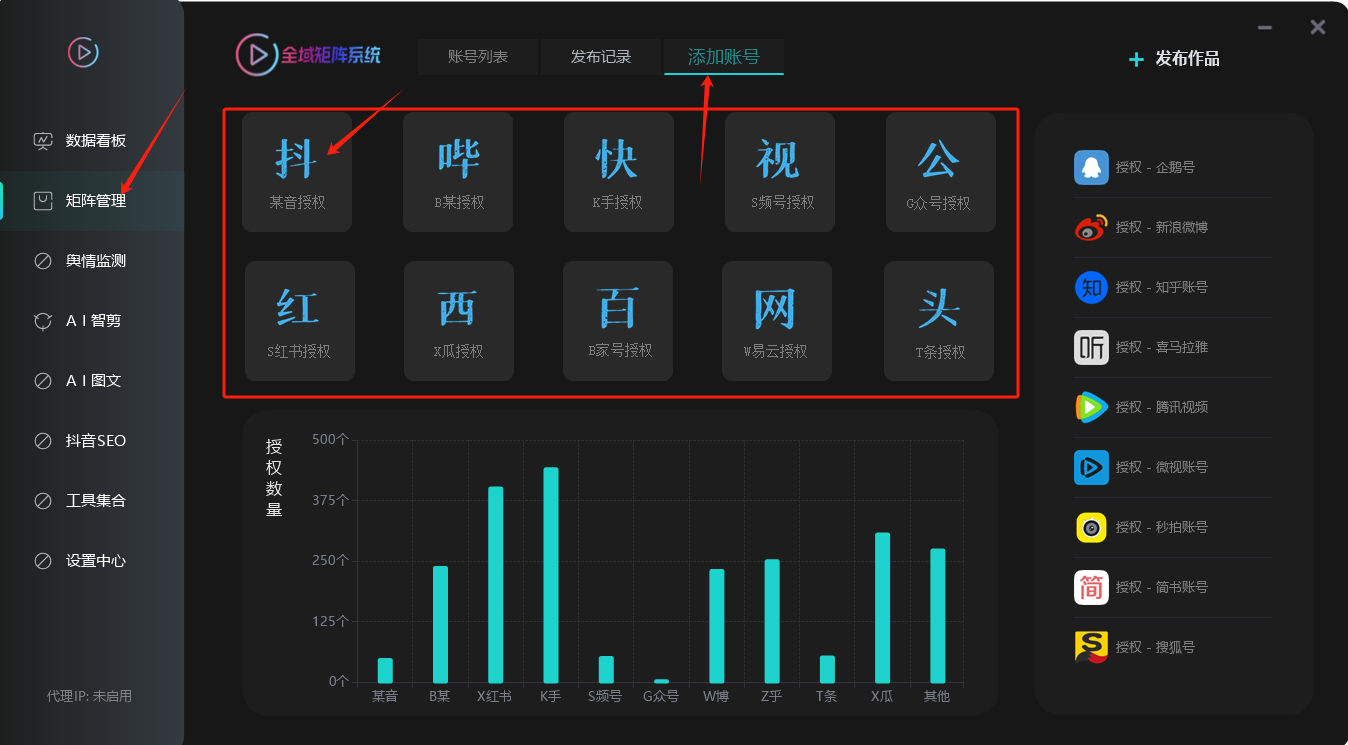Click the 代理IP: 未启用 status text

89,696
